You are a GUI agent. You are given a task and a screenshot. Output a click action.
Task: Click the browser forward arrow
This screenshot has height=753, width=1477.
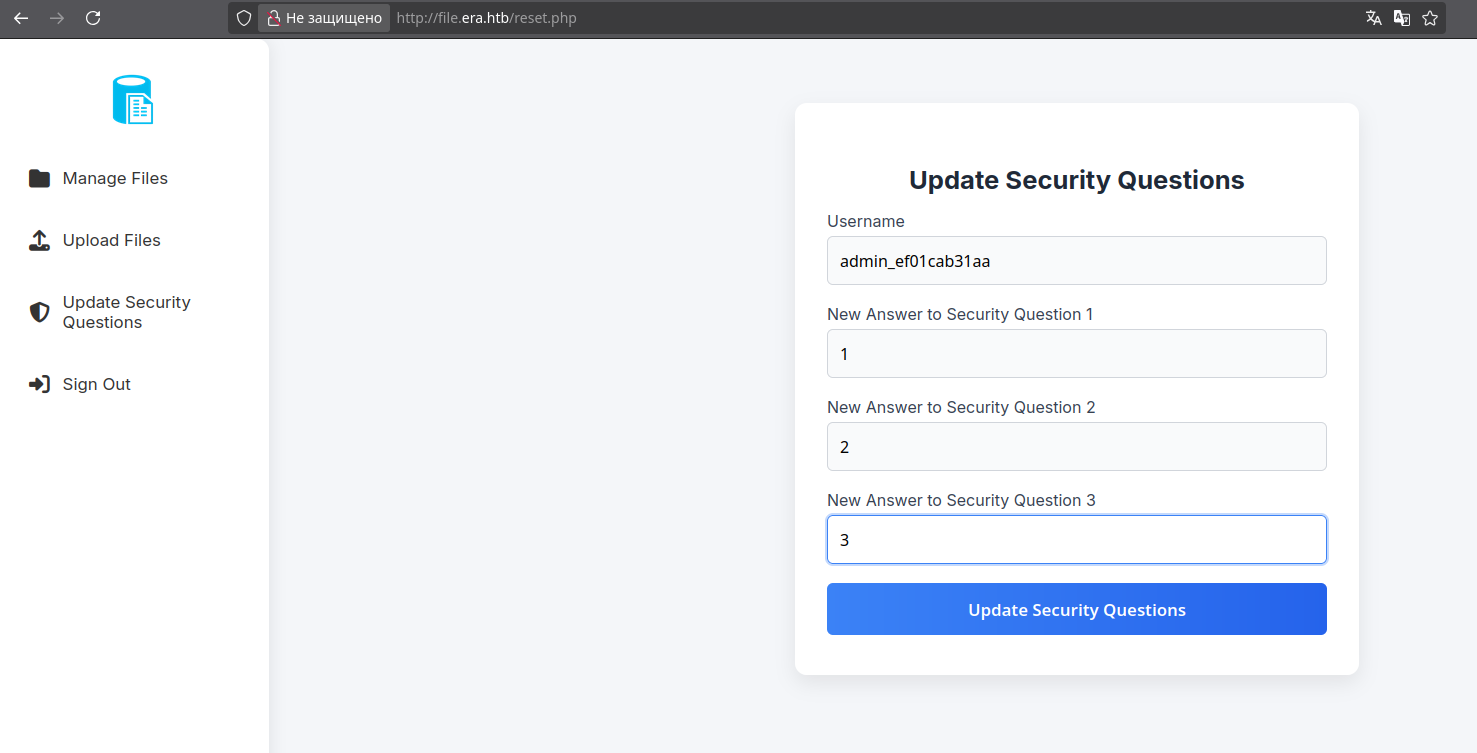click(x=57, y=18)
